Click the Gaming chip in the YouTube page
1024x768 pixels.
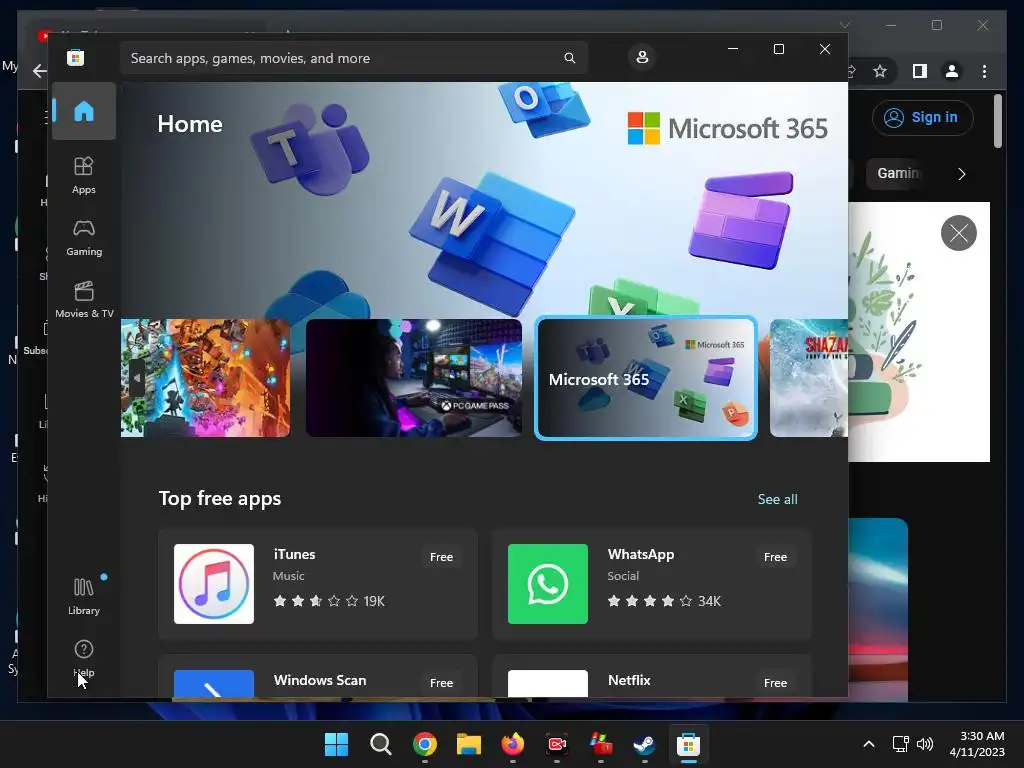pos(895,173)
